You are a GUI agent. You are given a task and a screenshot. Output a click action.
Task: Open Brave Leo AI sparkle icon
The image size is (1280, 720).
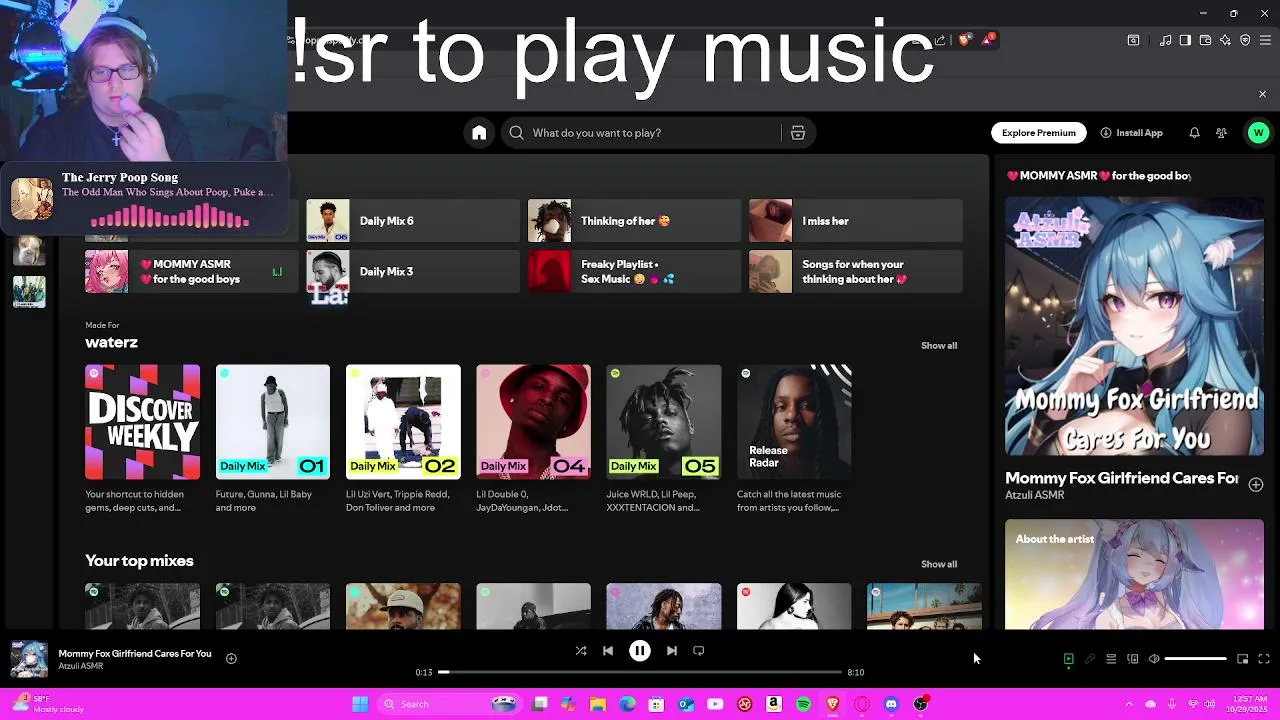1225,40
